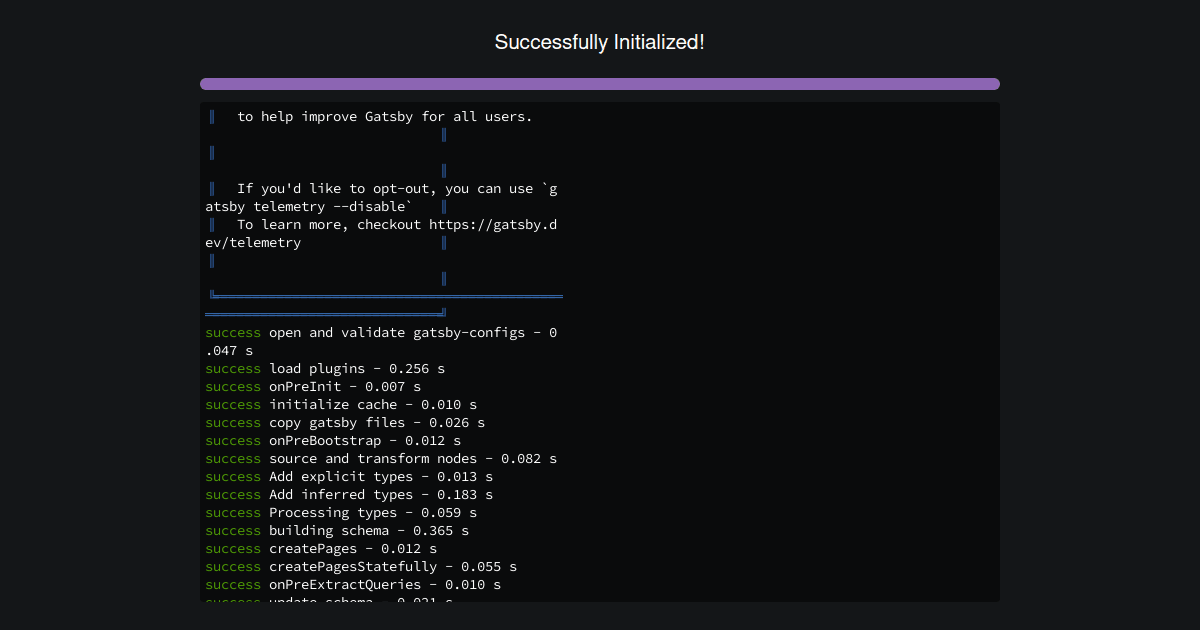Click the Successfully Initialized! heading
1200x630 pixels.
click(599, 42)
